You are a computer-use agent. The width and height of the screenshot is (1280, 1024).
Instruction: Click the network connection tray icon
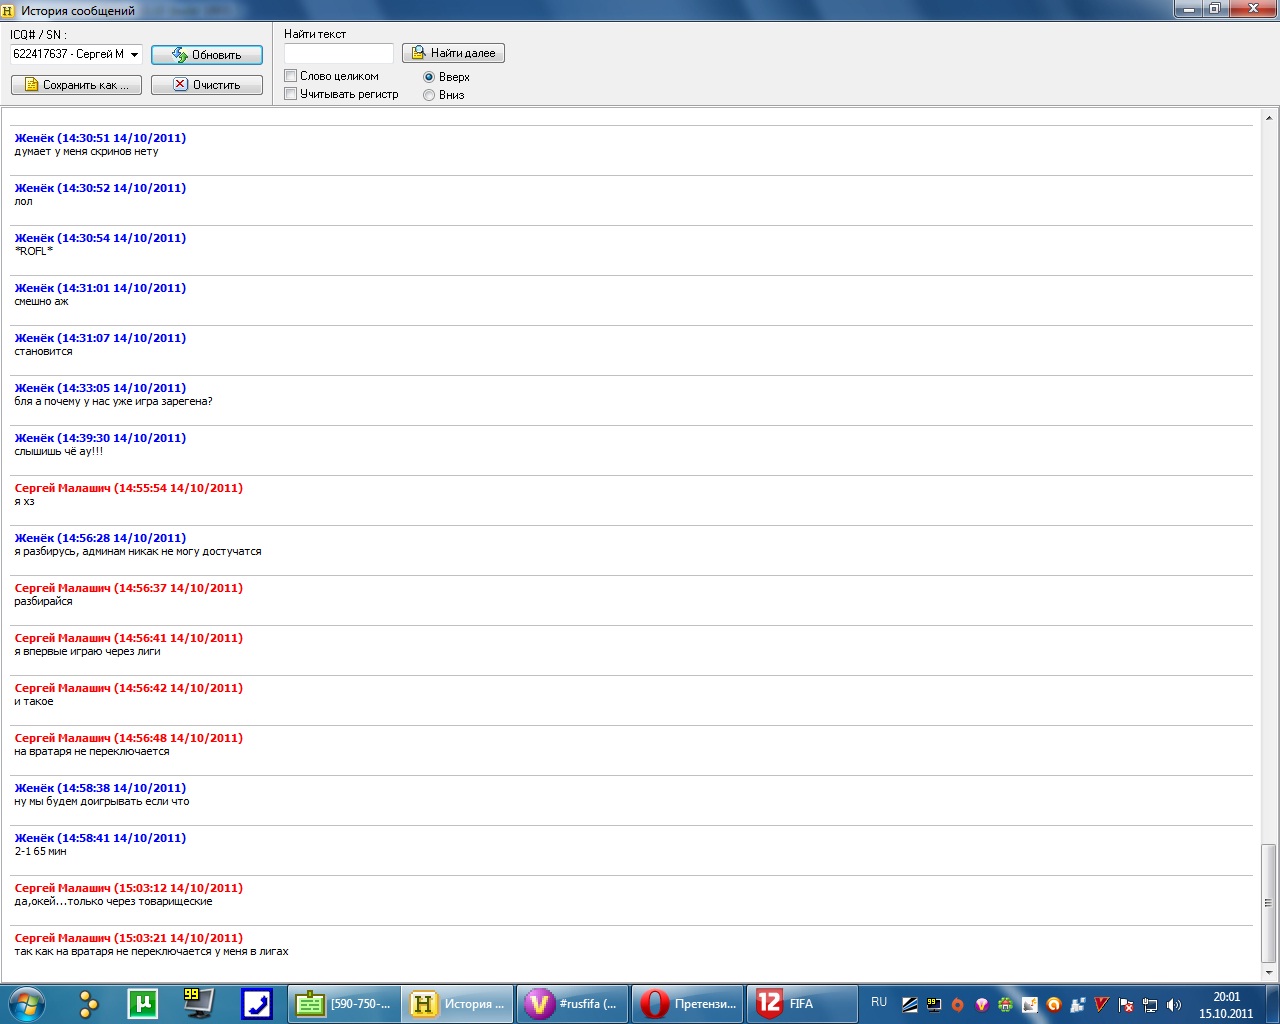coord(1150,1005)
